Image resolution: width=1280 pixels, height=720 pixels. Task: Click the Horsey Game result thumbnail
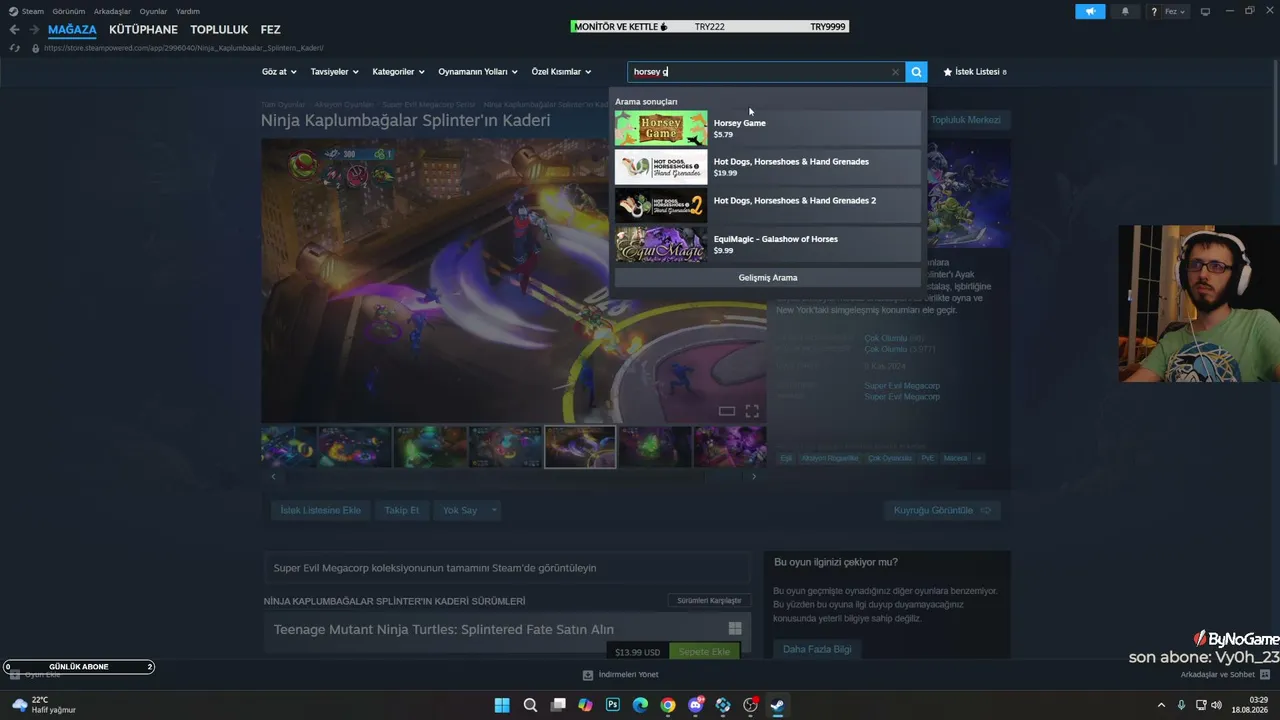661,128
